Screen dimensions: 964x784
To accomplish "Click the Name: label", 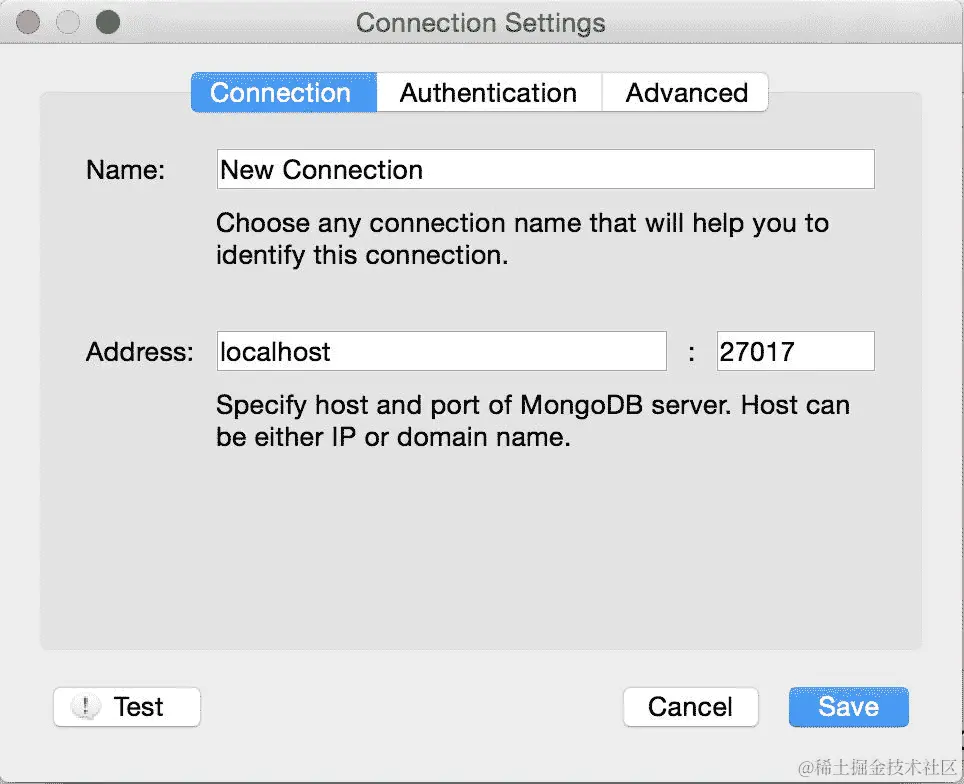I will [x=125, y=170].
